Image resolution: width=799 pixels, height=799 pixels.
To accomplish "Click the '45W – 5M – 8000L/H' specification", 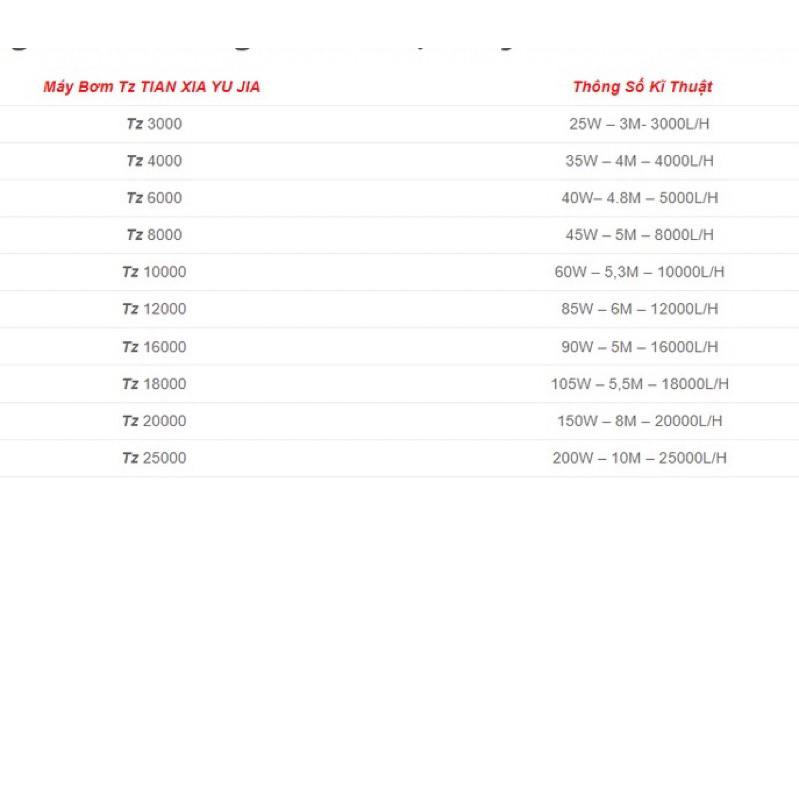I will click(640, 235).
